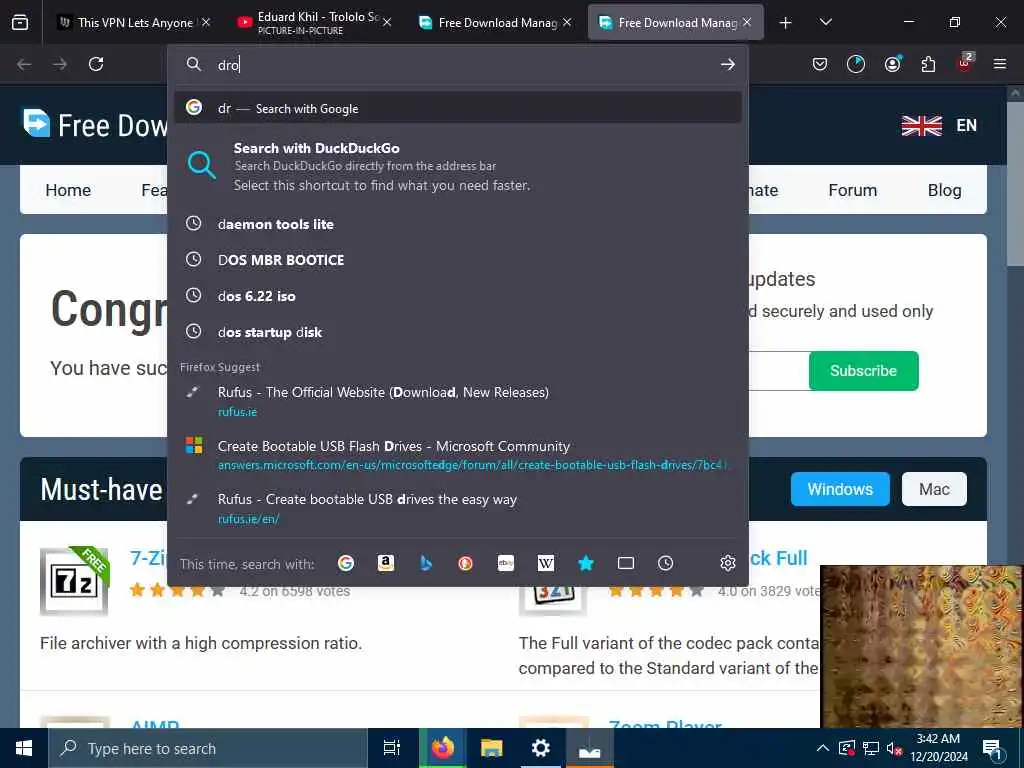Switch to first Free Download Manager tab
This screenshot has height=768, width=1024.
(496, 22)
